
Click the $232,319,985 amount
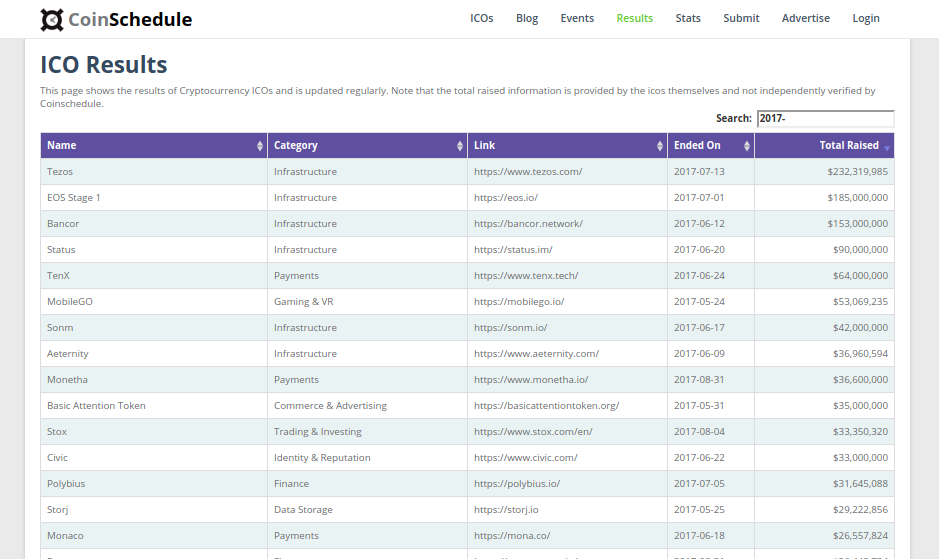point(858,172)
